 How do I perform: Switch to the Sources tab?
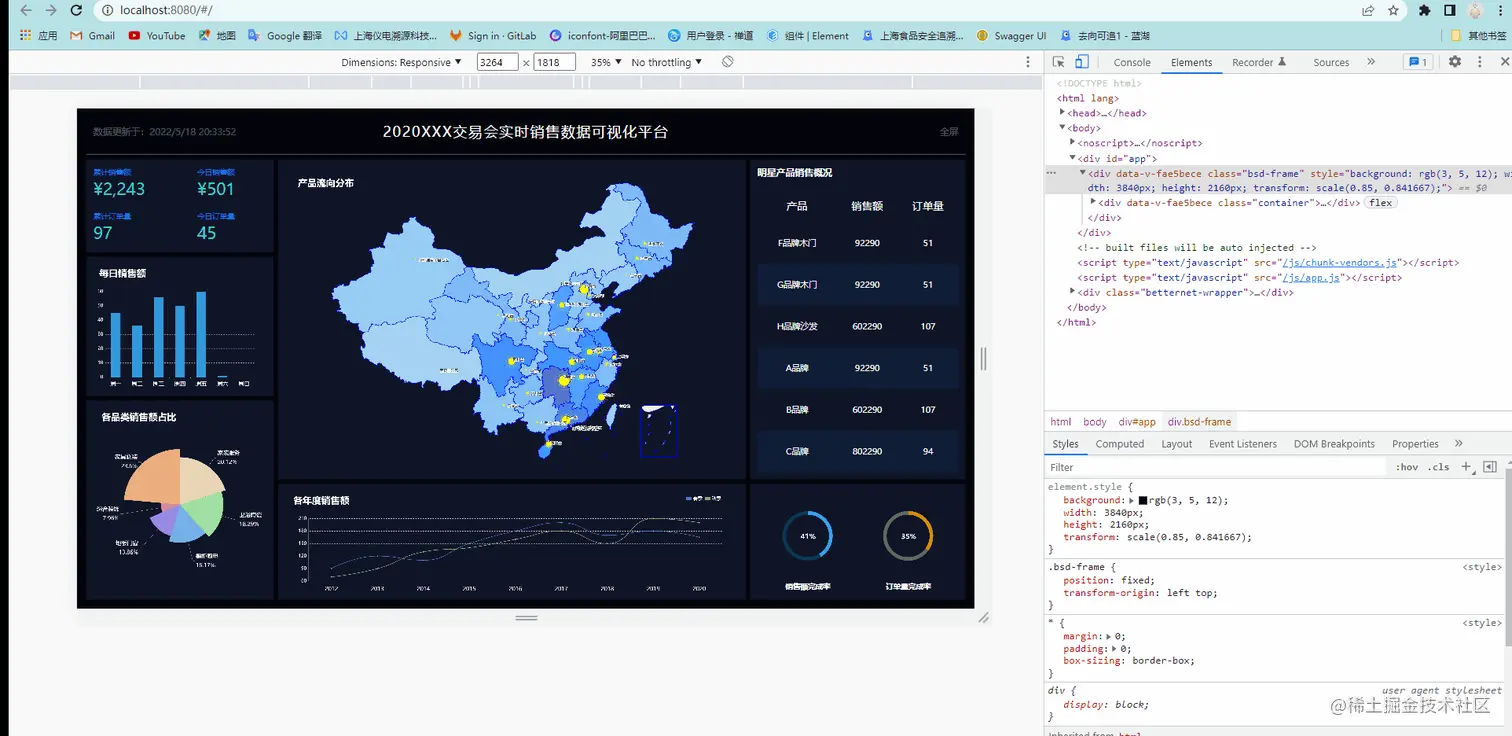tap(1331, 62)
